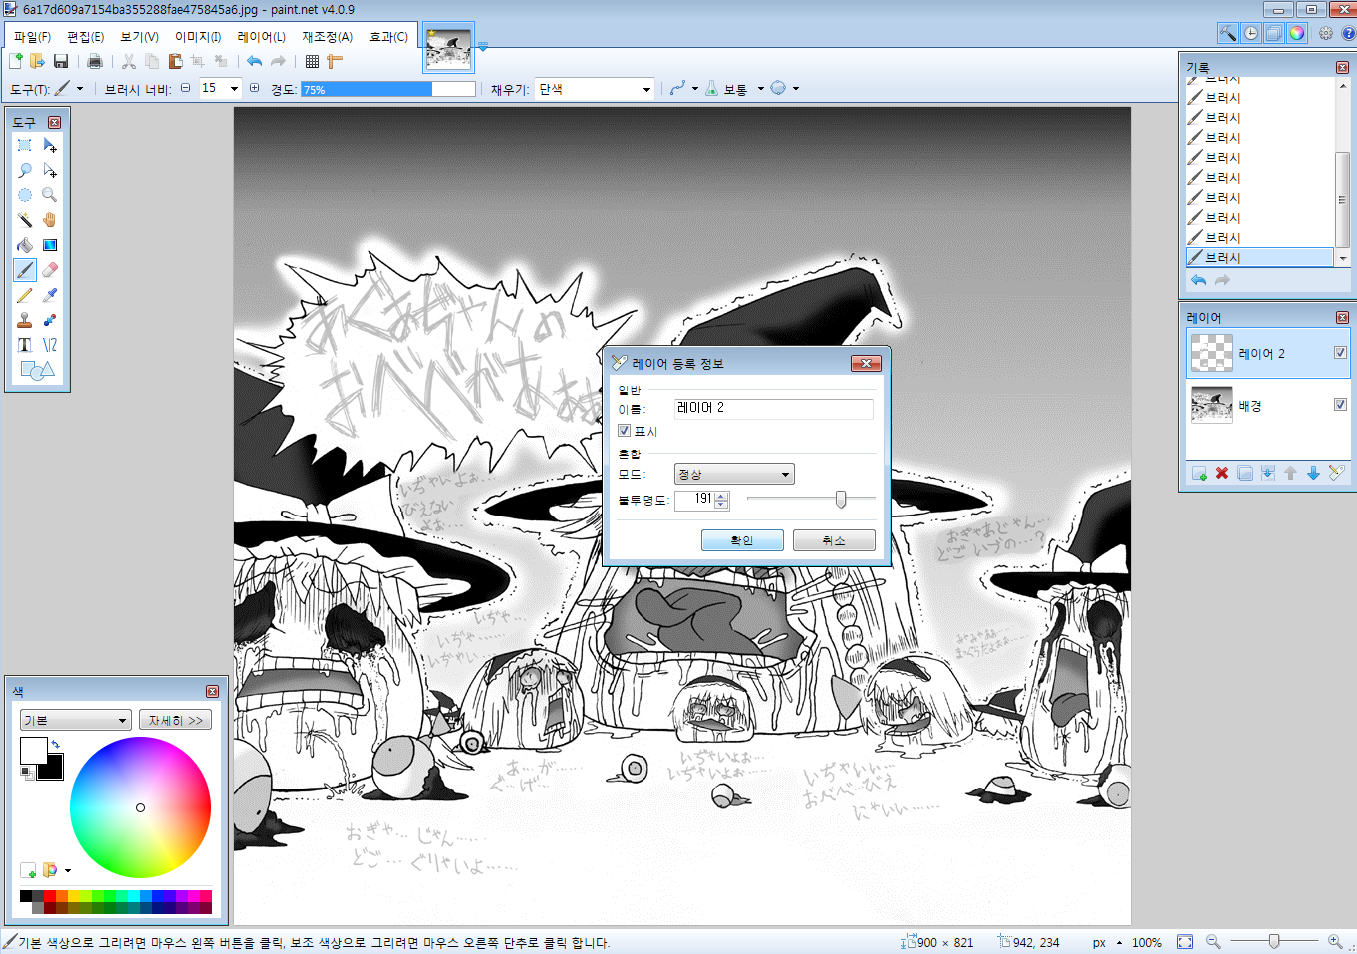Choose the Pan hand tool
This screenshot has width=1357, height=954.
pos(50,221)
